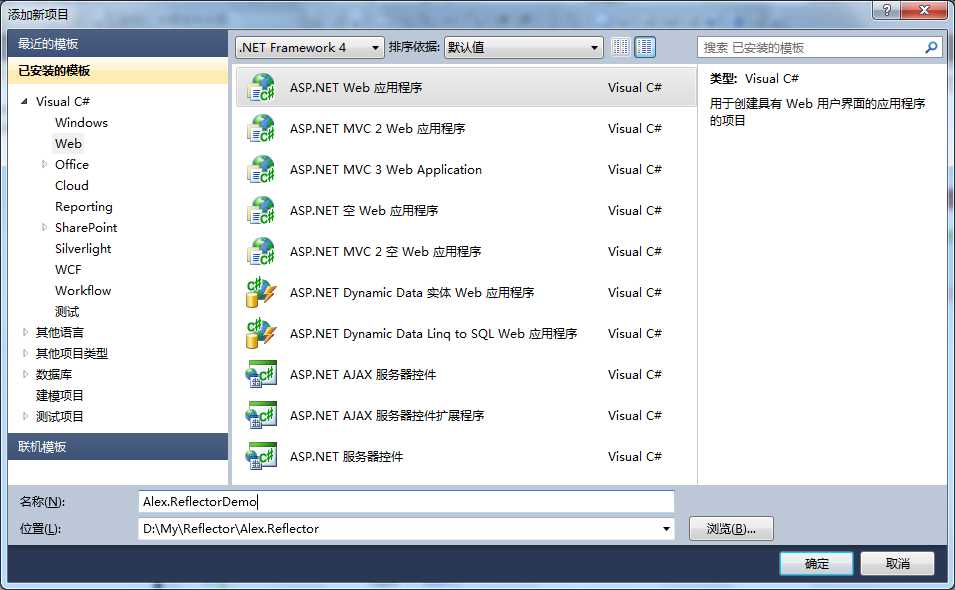Click the AJAX 服务器控件扩展程序 template icon
Screen dimensions: 955x590
[x=261, y=415]
